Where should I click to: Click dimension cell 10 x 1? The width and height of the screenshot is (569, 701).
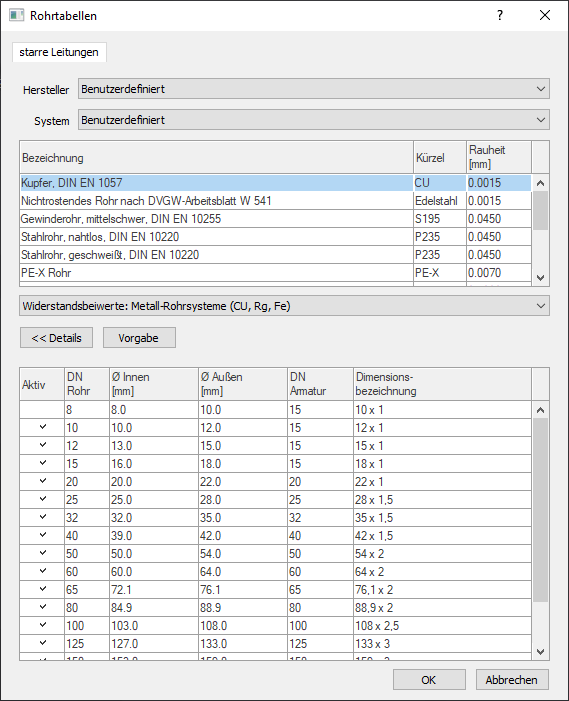click(443, 410)
